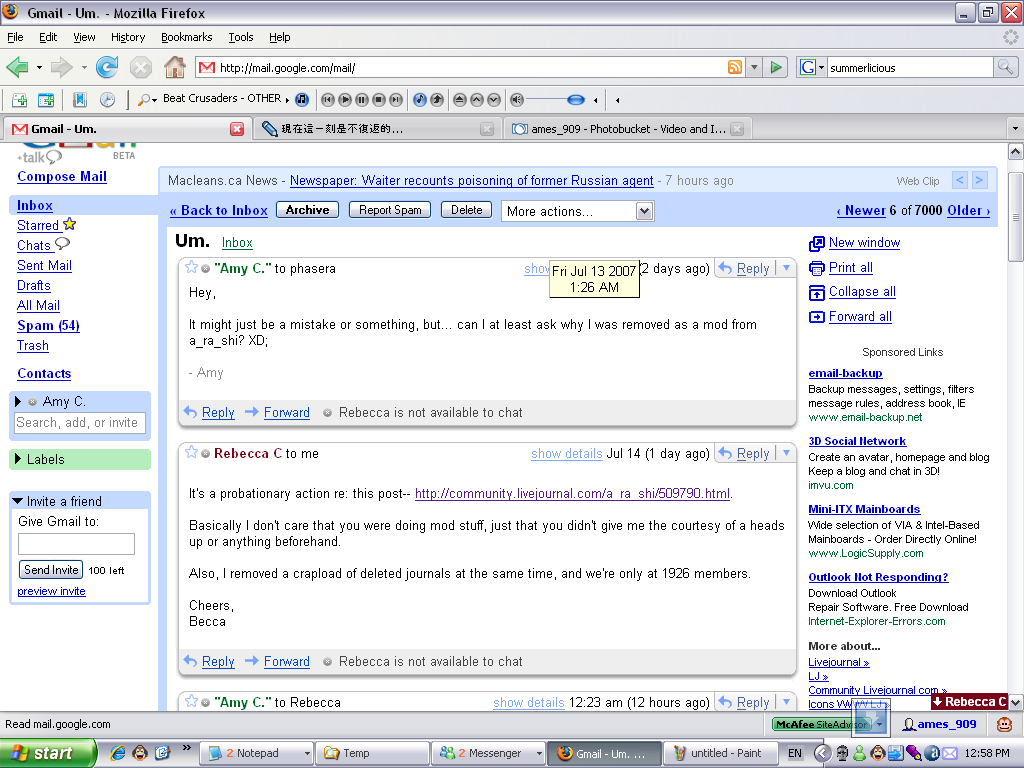Click the page vertical scrollbar thumb
Image resolution: width=1024 pixels, height=768 pixels.
1016,217
